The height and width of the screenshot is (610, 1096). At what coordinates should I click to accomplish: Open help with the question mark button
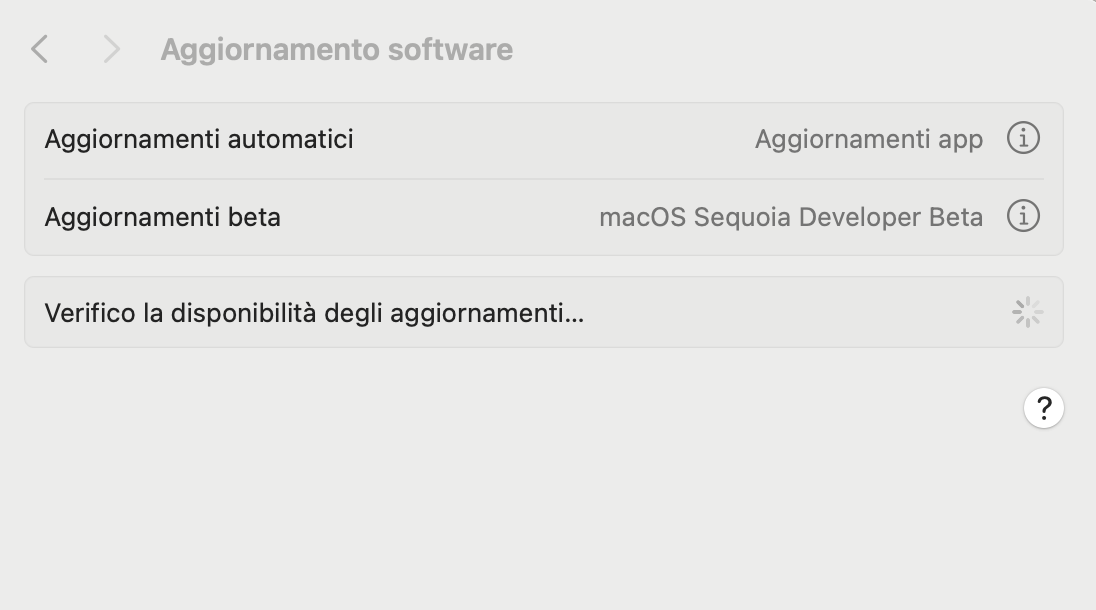[x=1043, y=408]
